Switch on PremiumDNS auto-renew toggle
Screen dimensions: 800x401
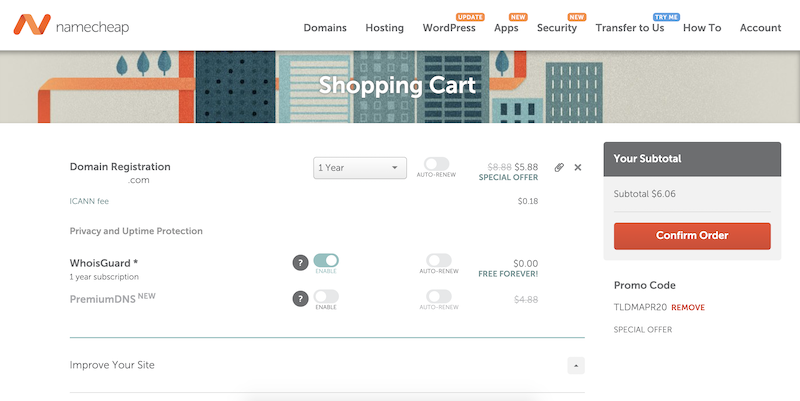(x=438, y=297)
